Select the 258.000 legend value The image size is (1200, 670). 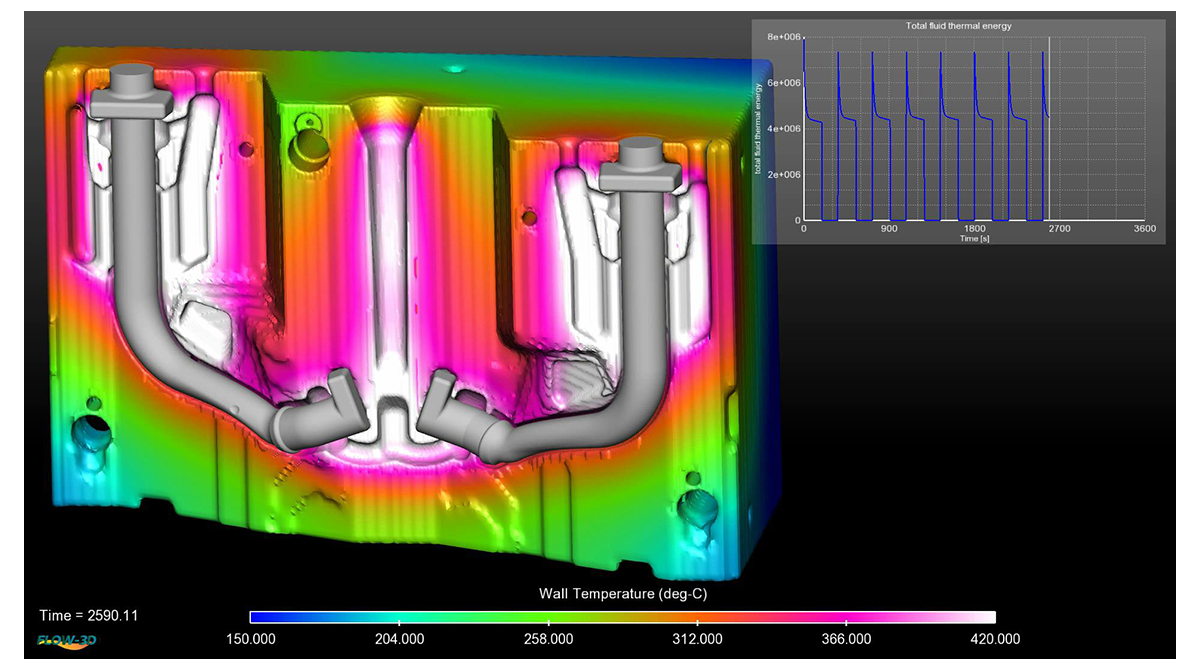click(x=548, y=639)
